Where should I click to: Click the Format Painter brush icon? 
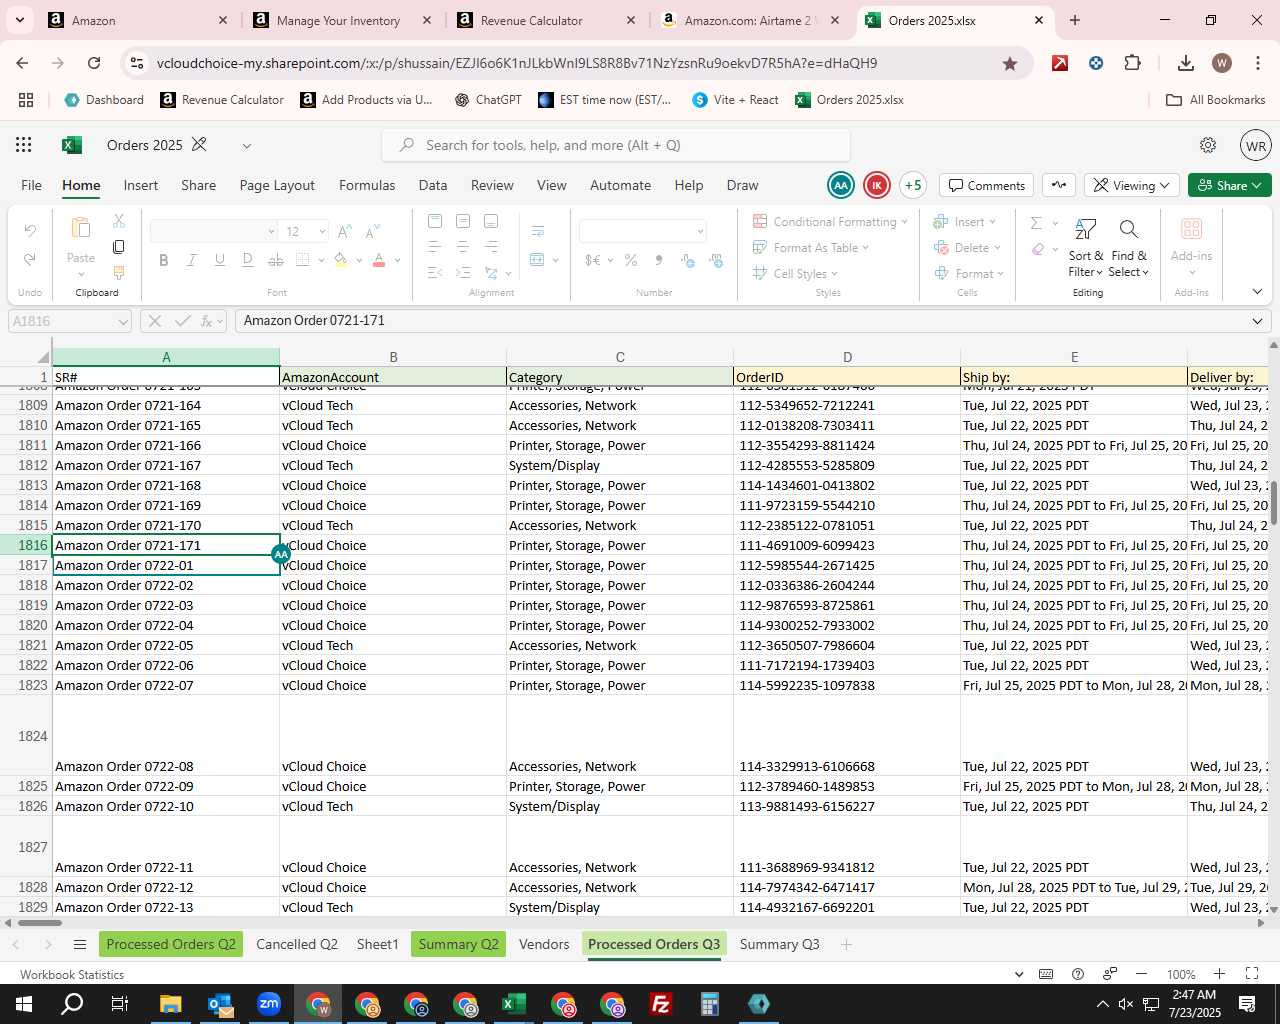pyautogui.click(x=119, y=272)
